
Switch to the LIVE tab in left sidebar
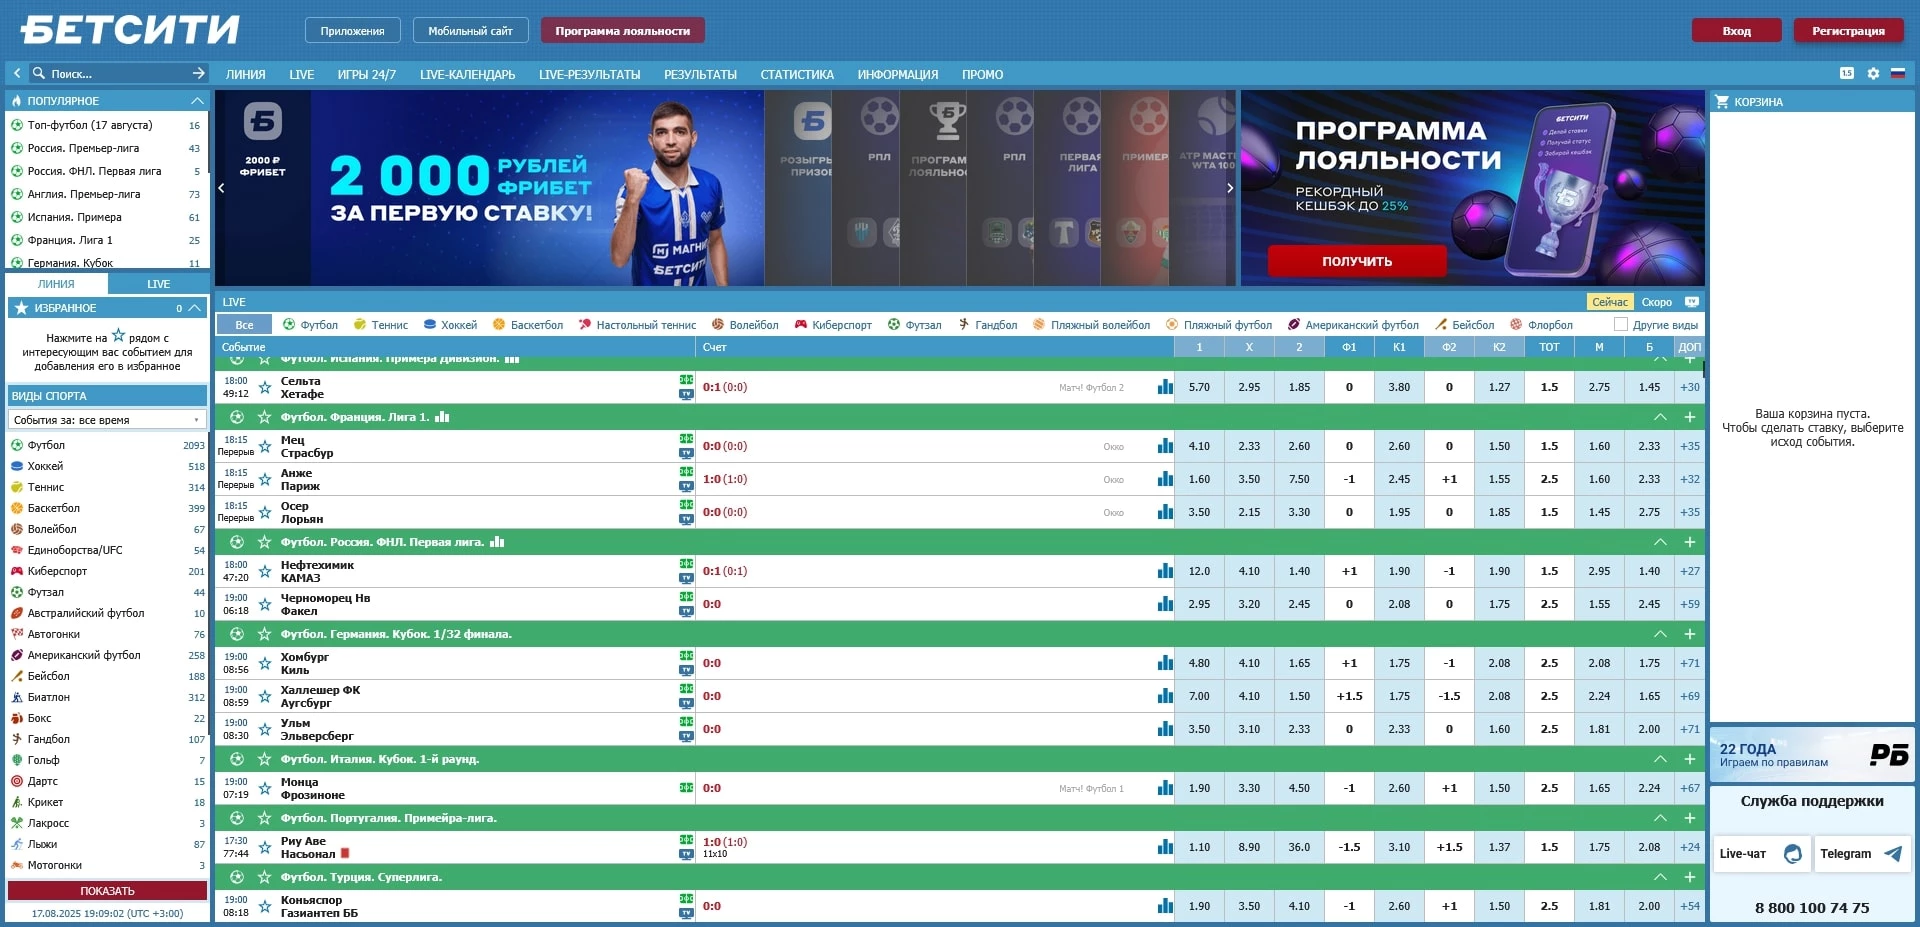[157, 284]
